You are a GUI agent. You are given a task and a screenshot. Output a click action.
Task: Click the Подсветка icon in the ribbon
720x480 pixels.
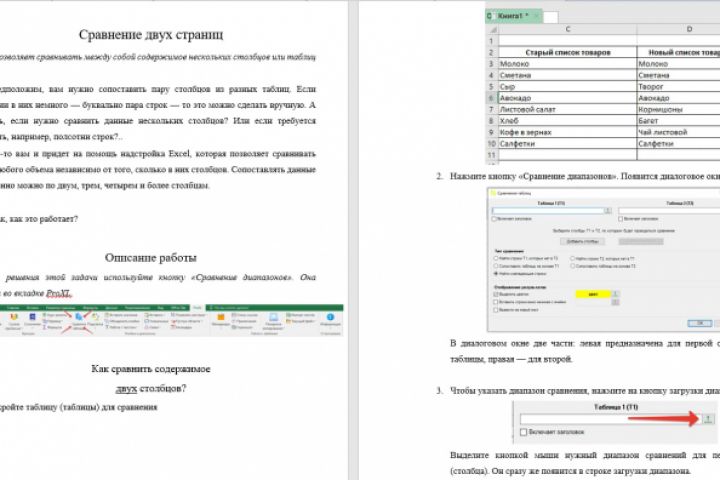click(x=95, y=316)
